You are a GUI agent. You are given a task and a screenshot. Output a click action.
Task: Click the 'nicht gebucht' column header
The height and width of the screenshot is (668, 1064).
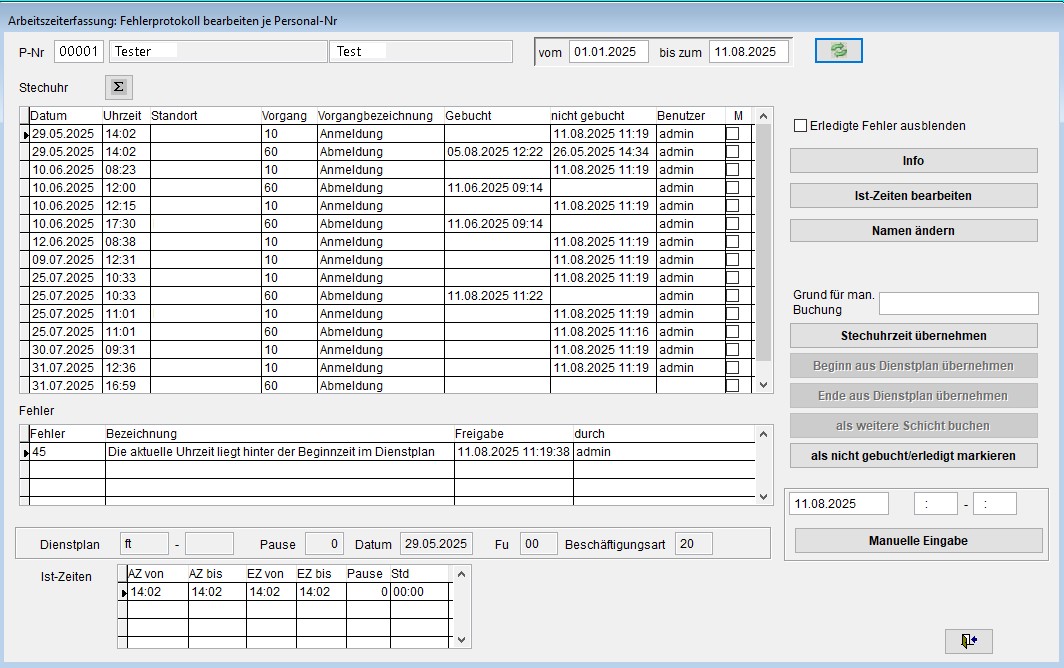point(603,116)
